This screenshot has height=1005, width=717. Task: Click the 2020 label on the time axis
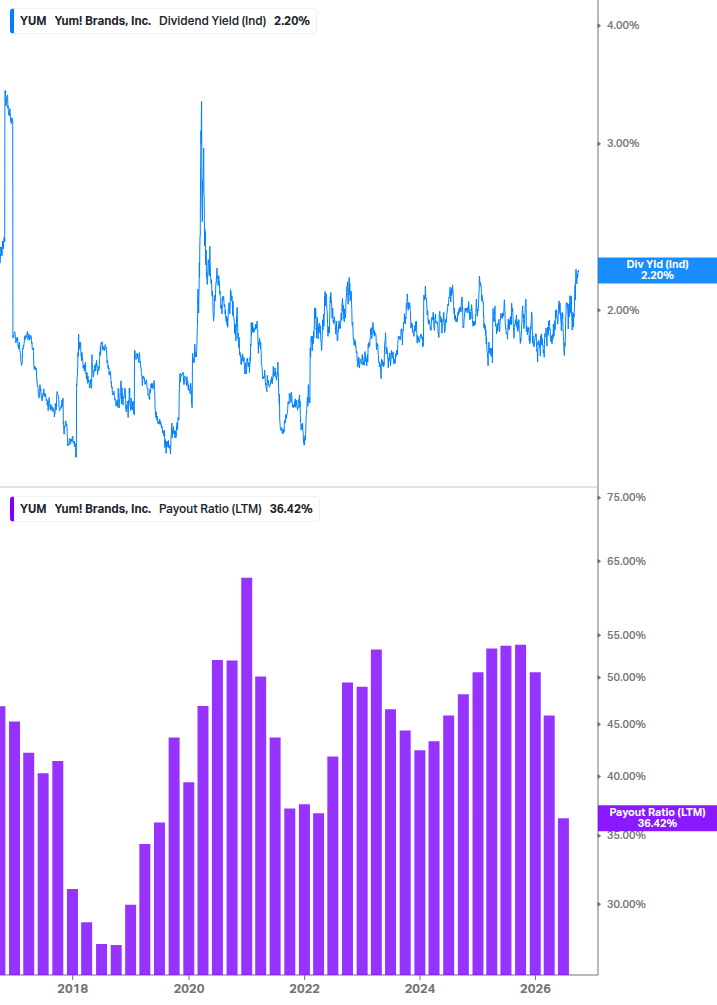[189, 988]
